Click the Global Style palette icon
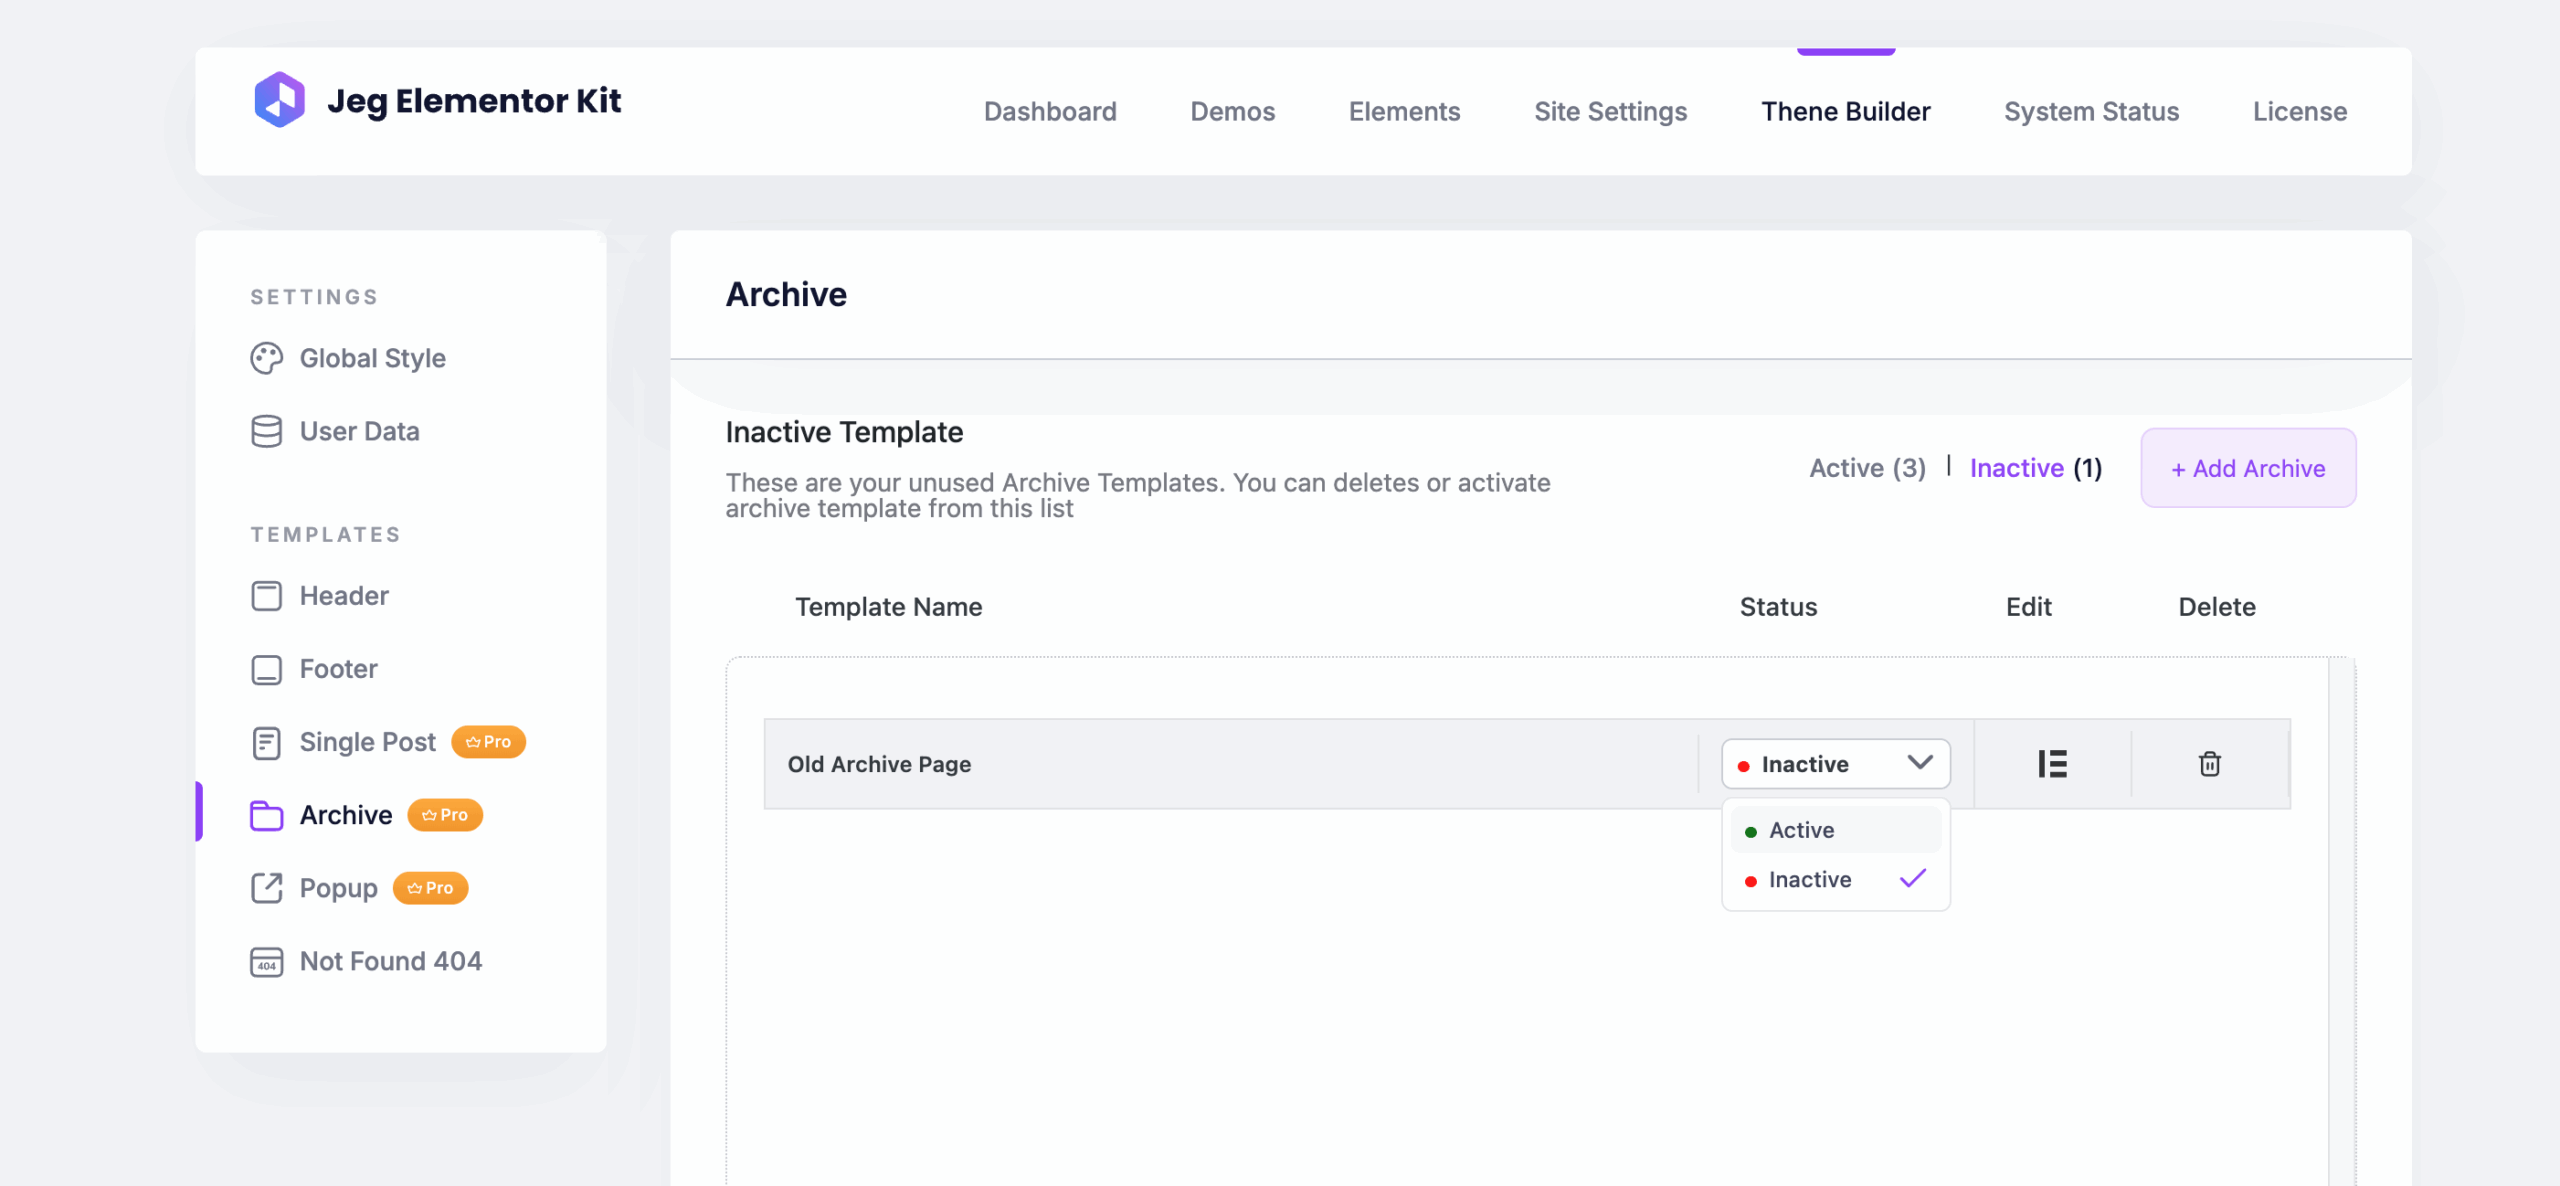 click(266, 358)
